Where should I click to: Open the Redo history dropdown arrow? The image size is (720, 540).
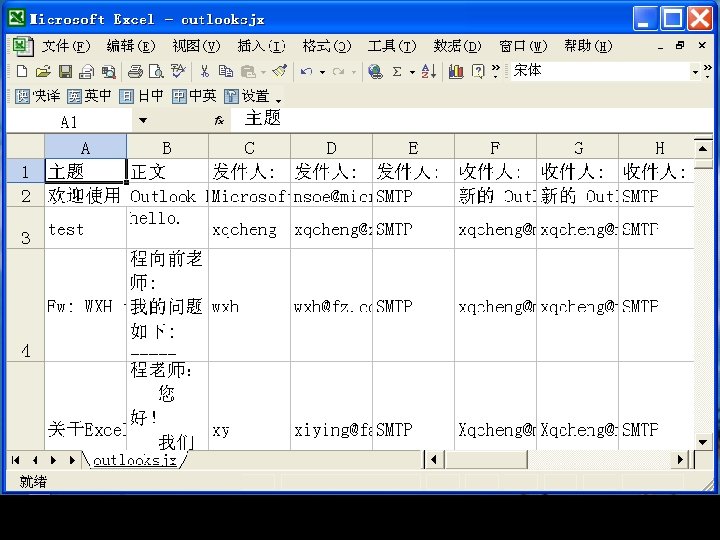click(354, 72)
